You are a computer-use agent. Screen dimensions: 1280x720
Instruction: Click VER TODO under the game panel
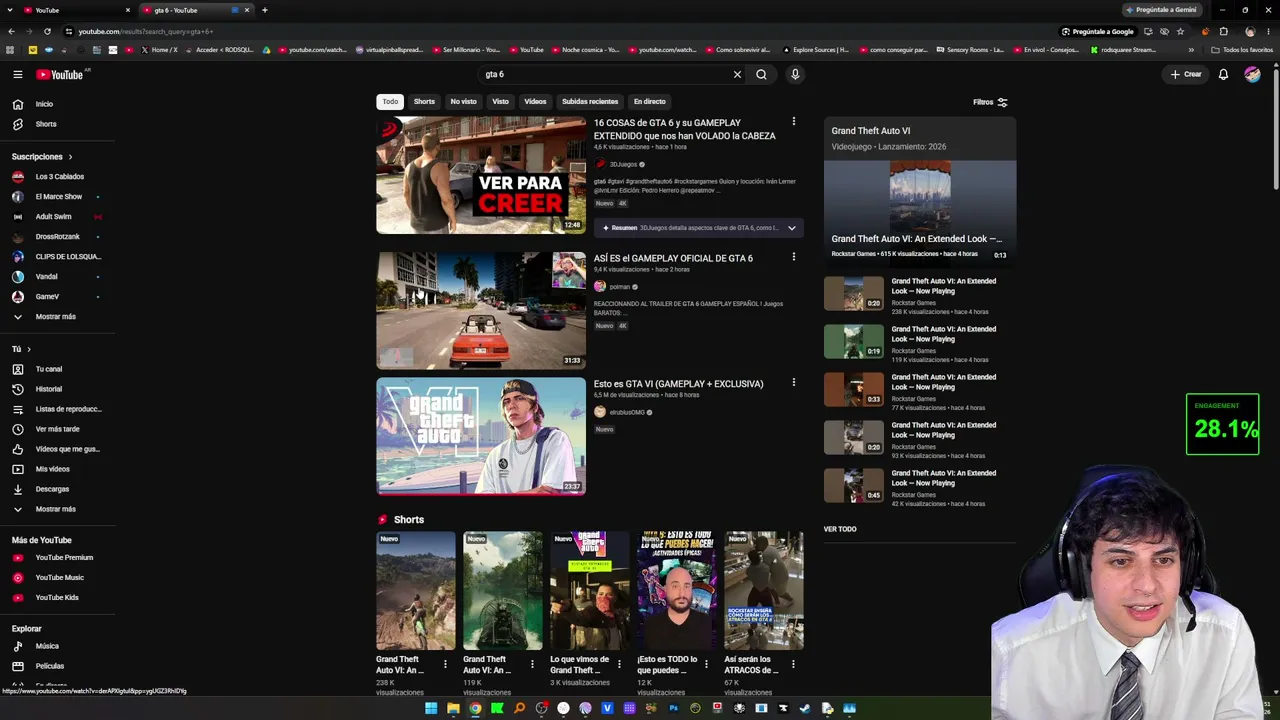840,529
